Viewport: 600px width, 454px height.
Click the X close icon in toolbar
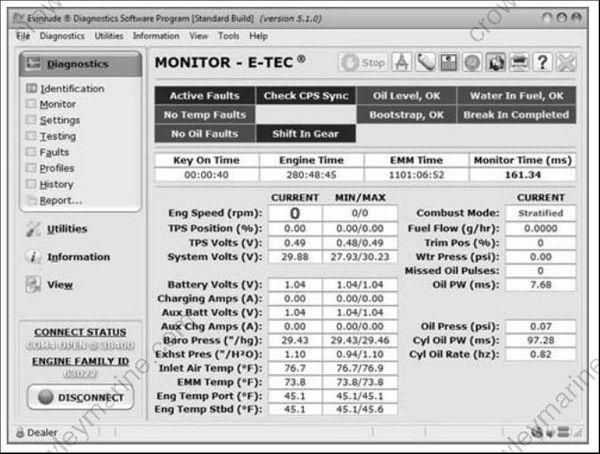[x=566, y=62]
